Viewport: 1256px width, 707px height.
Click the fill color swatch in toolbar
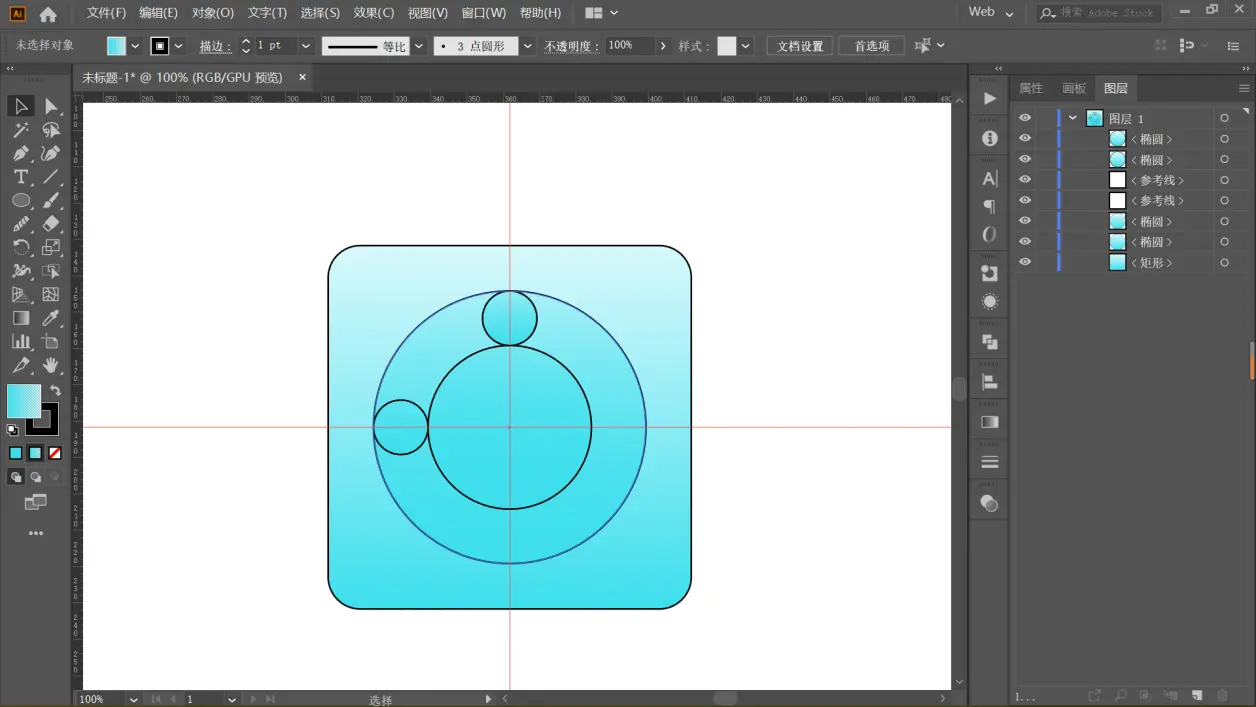point(22,399)
